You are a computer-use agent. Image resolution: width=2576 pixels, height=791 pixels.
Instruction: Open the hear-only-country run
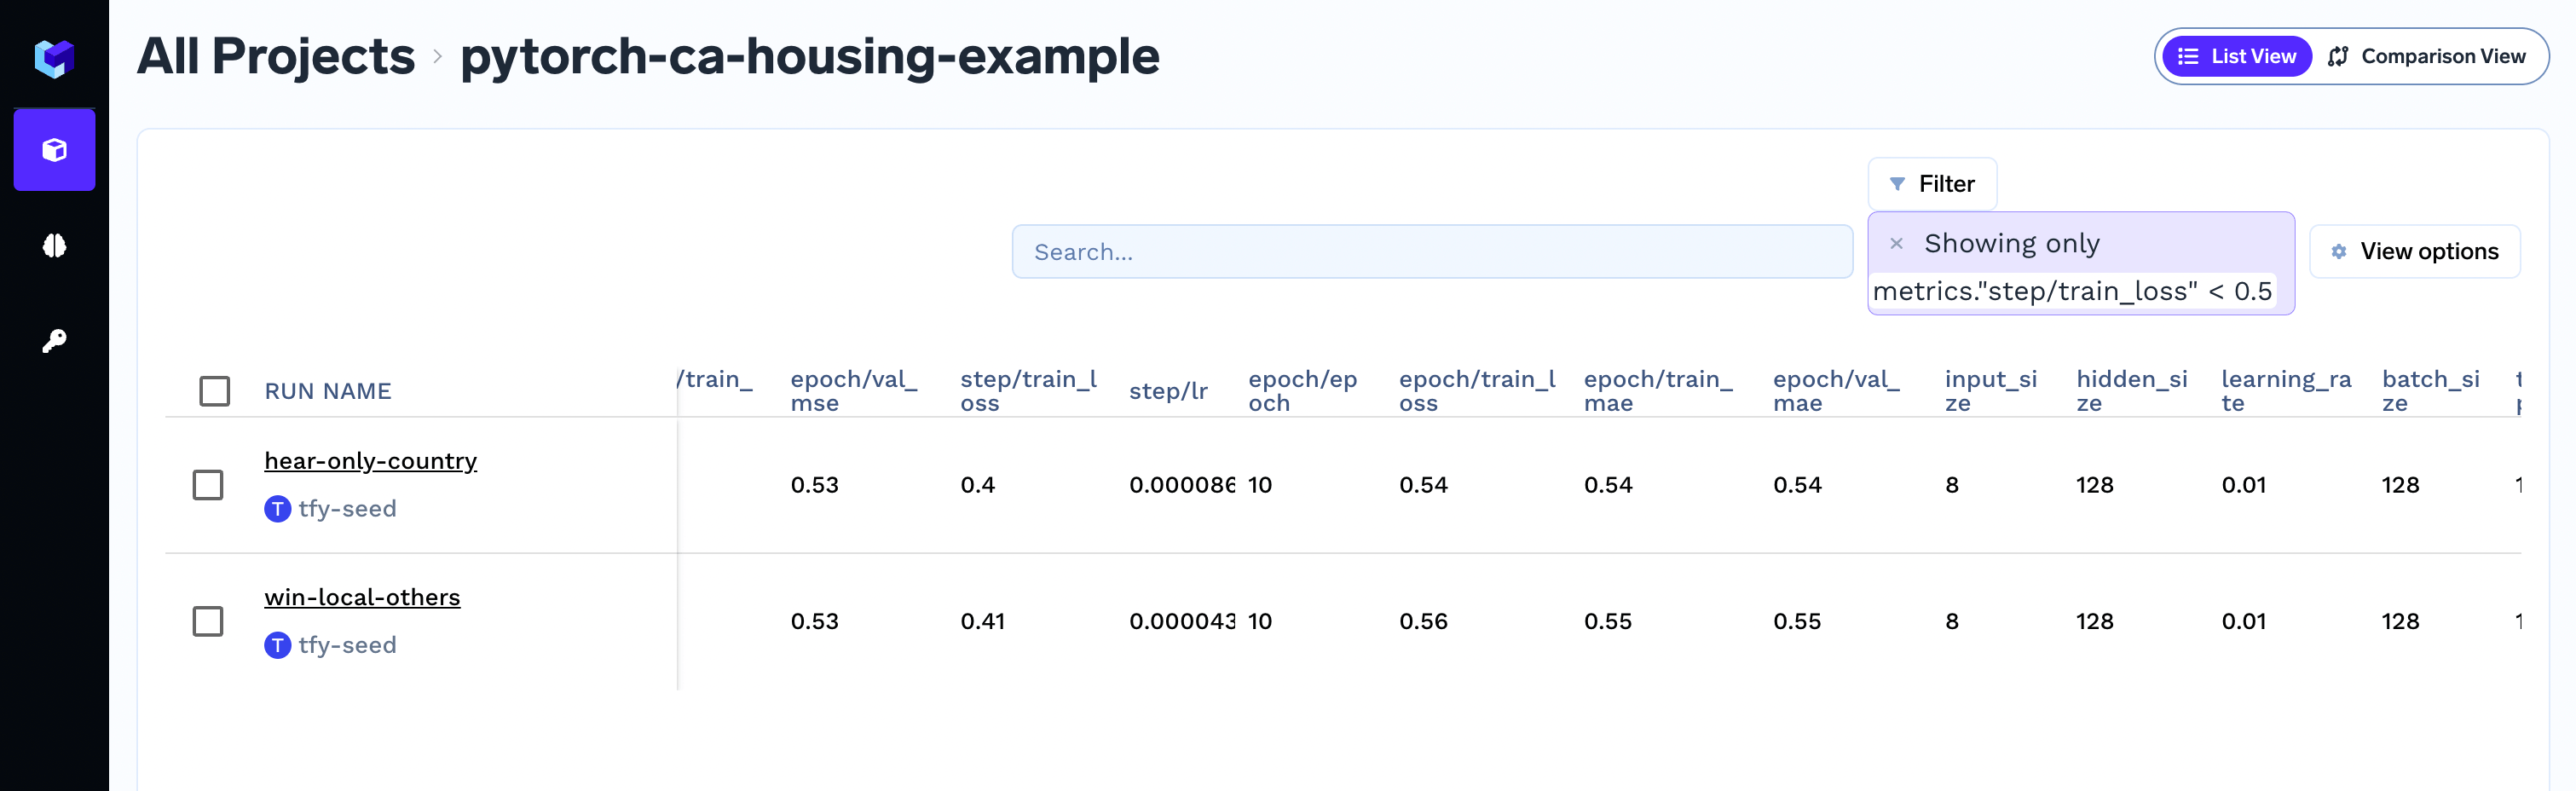(x=370, y=461)
